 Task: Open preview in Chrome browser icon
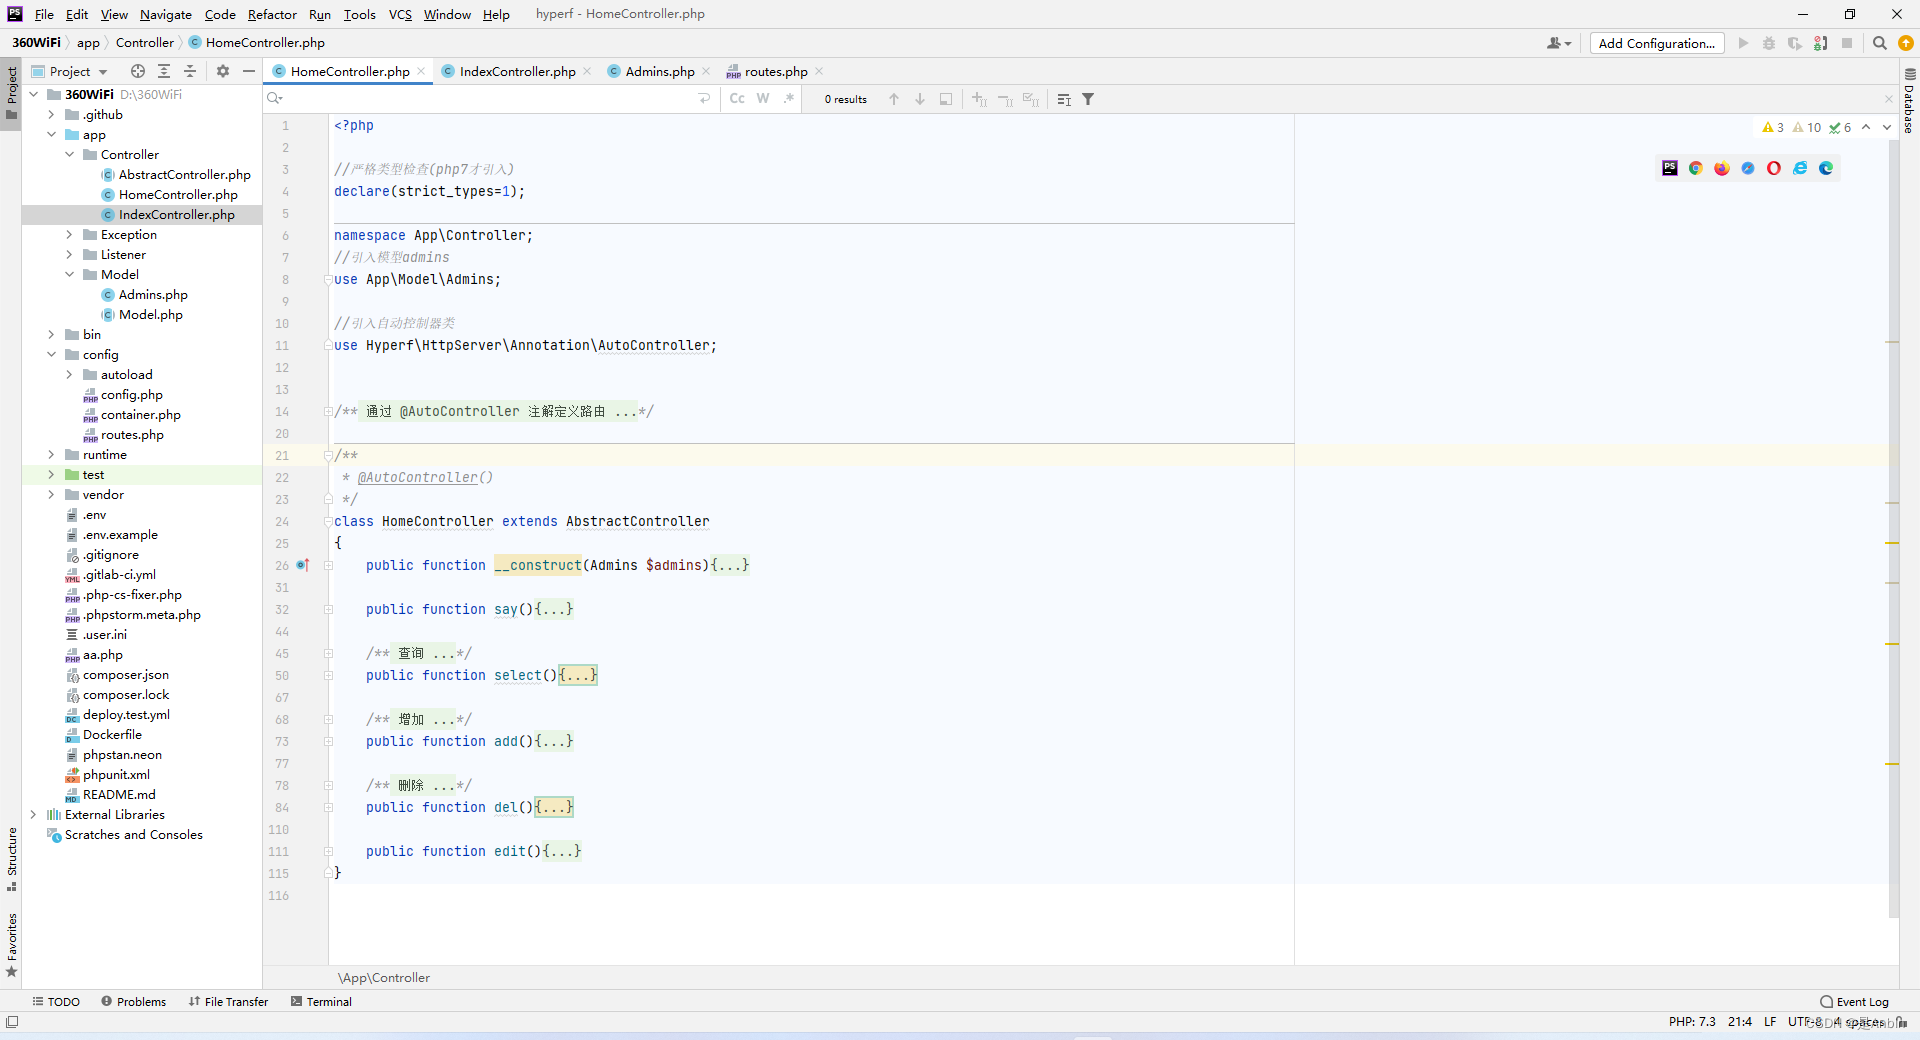[1696, 168]
